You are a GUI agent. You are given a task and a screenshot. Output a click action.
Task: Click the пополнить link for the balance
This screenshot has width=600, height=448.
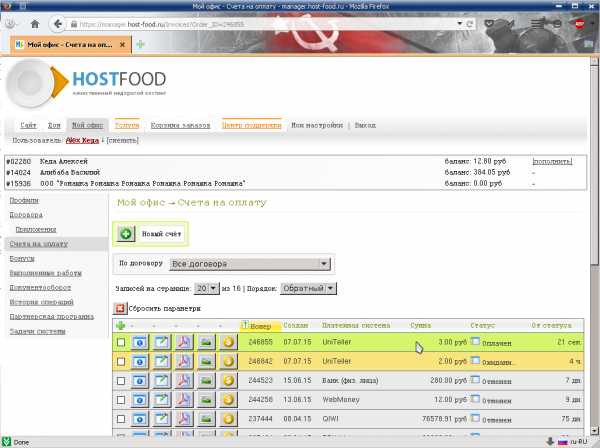(552, 160)
